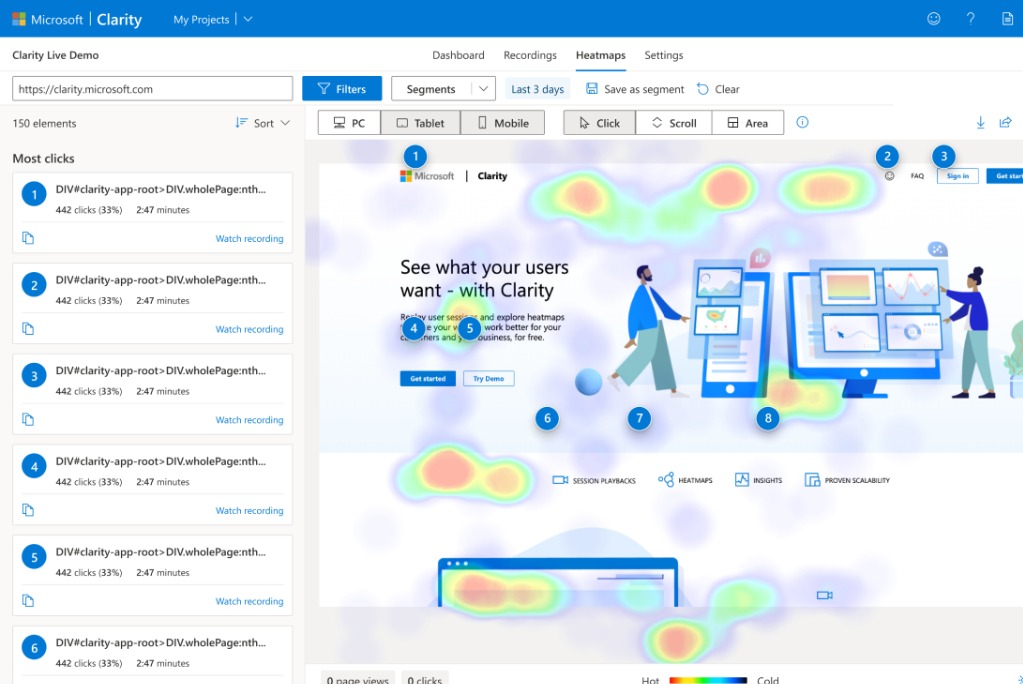Viewport: 1023px width, 684px height.
Task: Click Get started button in hero preview
Action: [427, 379]
